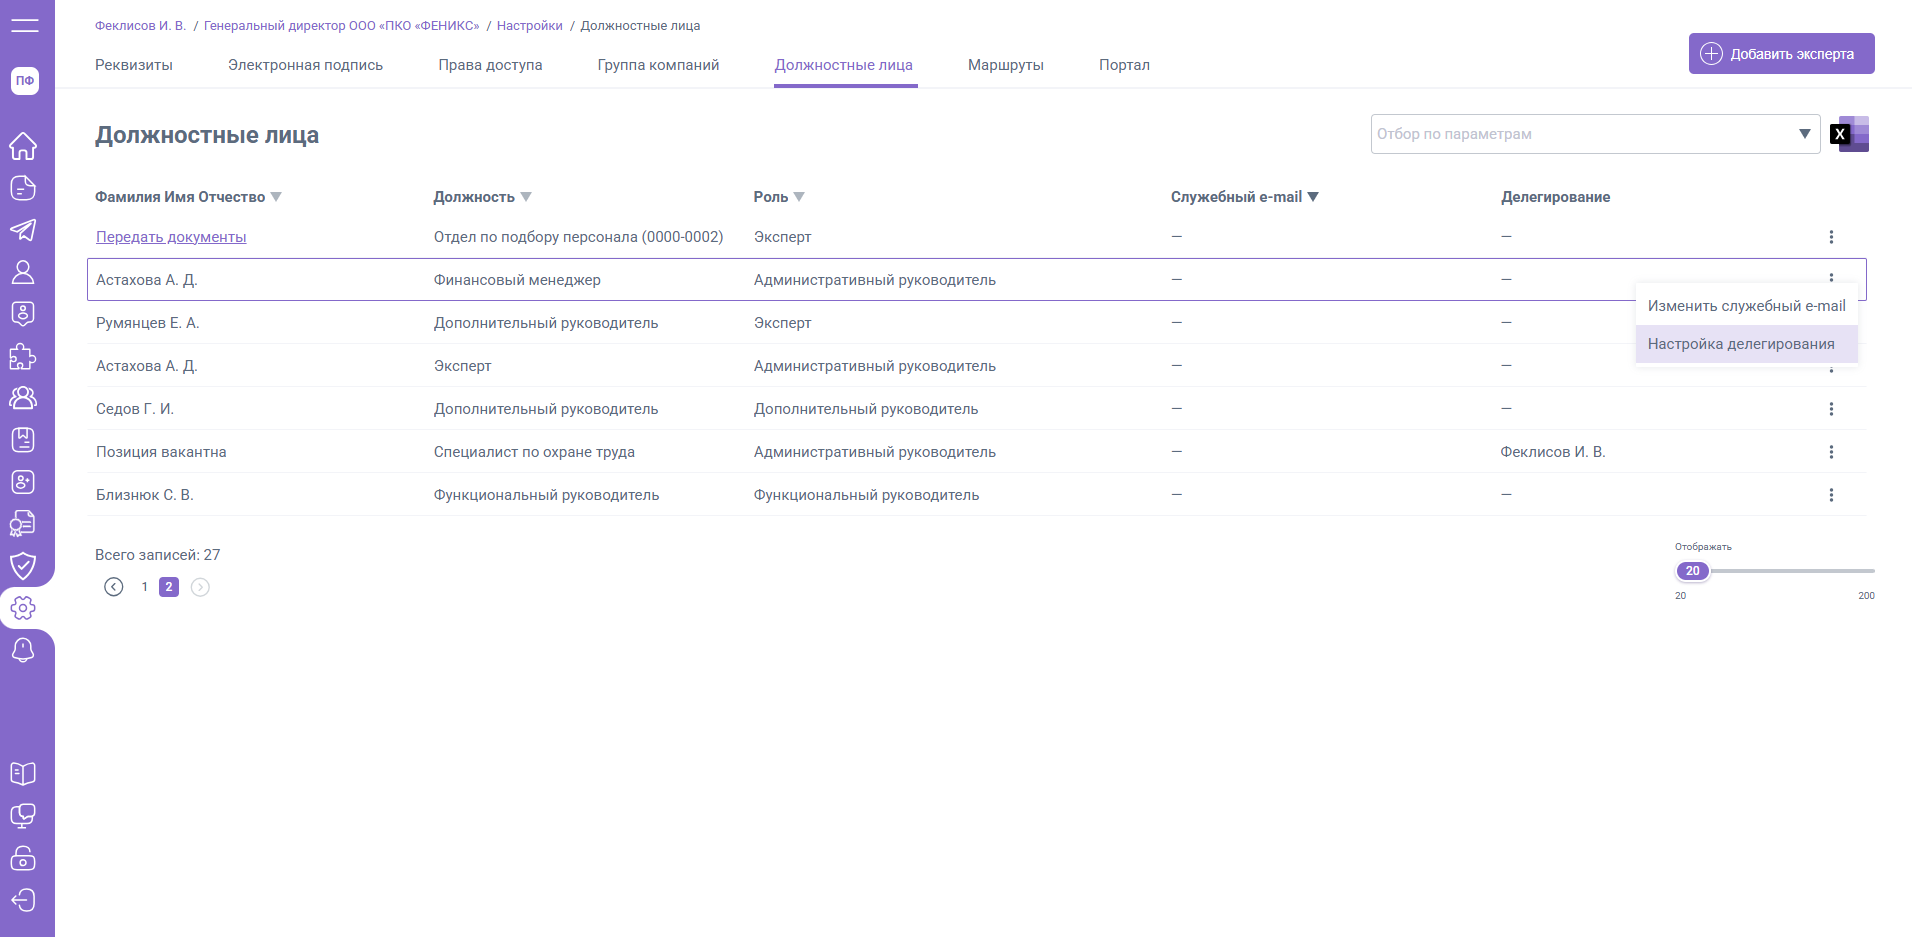Switch to the Реквизиты tab
The image size is (1912, 937).
coord(134,65)
